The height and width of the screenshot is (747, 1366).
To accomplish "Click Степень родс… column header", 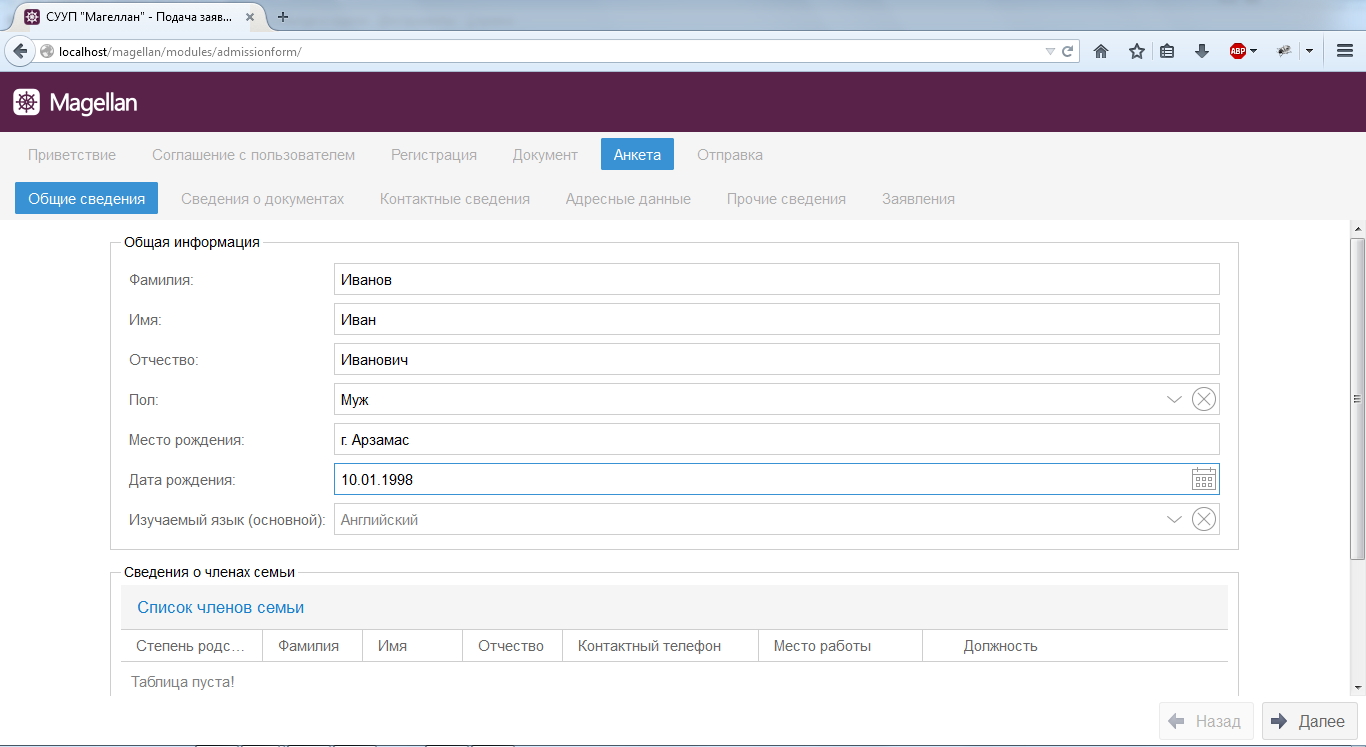I will pyautogui.click(x=191, y=646).
